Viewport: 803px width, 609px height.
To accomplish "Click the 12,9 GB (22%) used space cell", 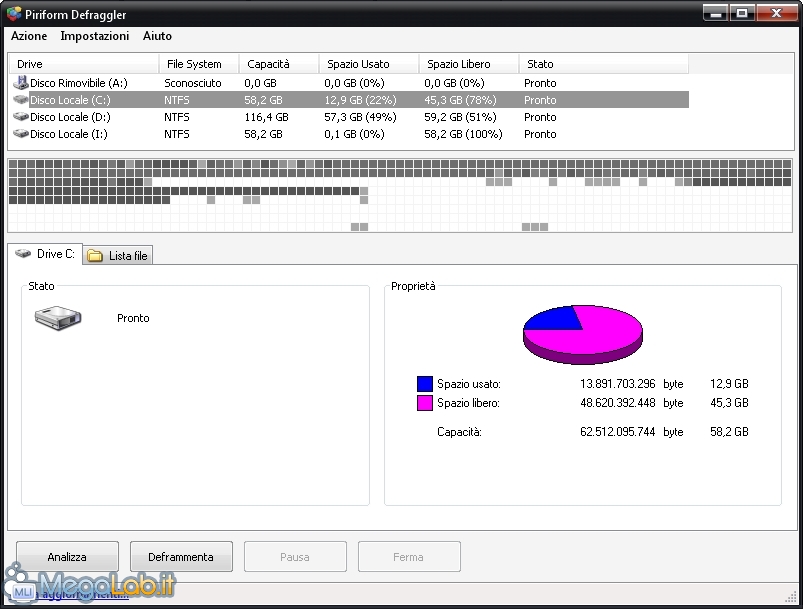I will (x=360, y=100).
